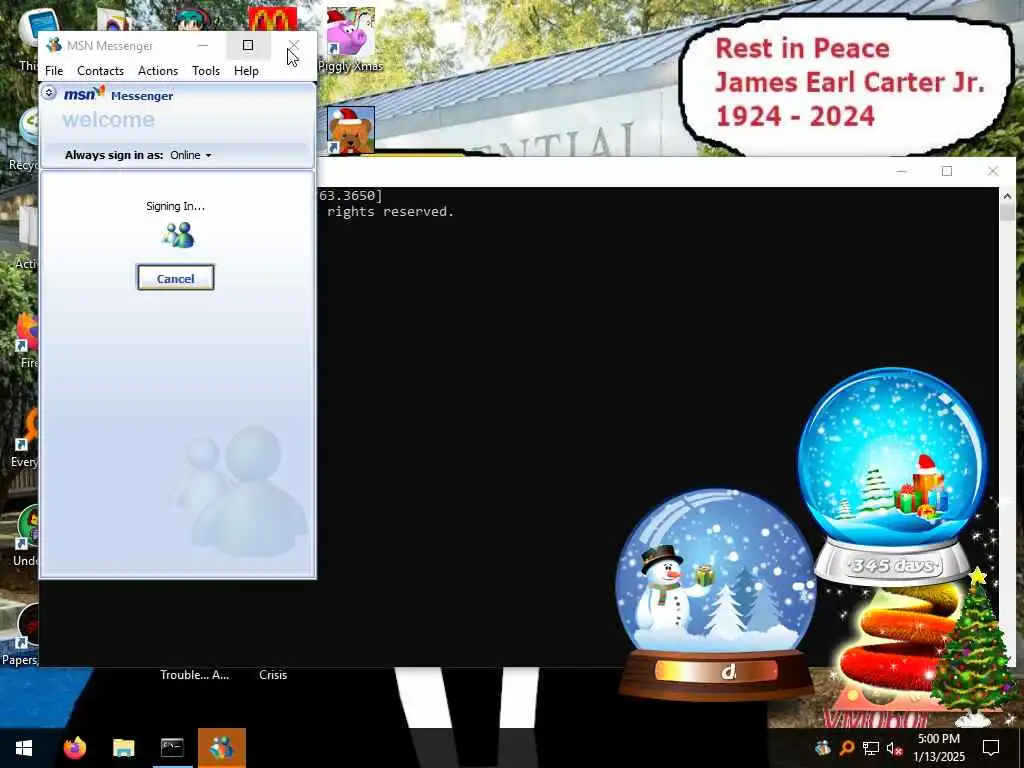Open the Actions menu
Viewport: 1024px width, 768px height.
click(157, 71)
